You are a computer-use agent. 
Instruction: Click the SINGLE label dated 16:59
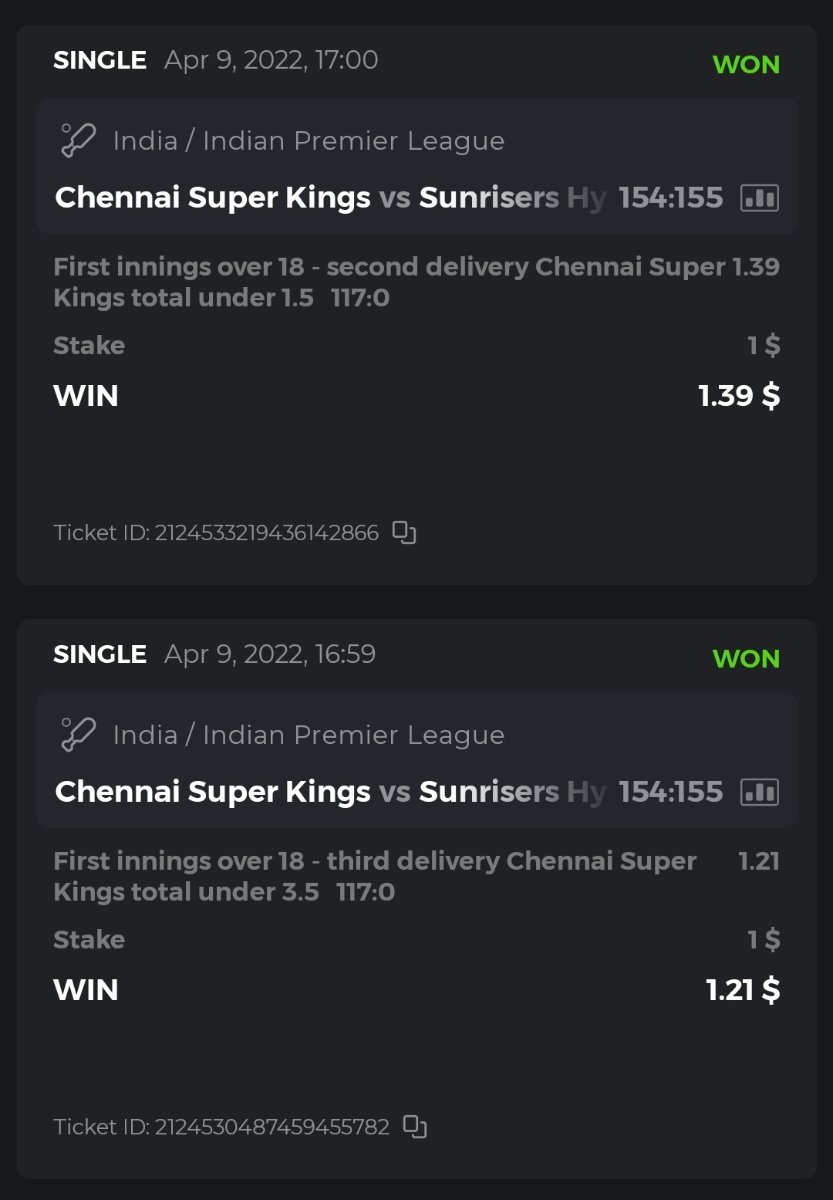pos(100,654)
